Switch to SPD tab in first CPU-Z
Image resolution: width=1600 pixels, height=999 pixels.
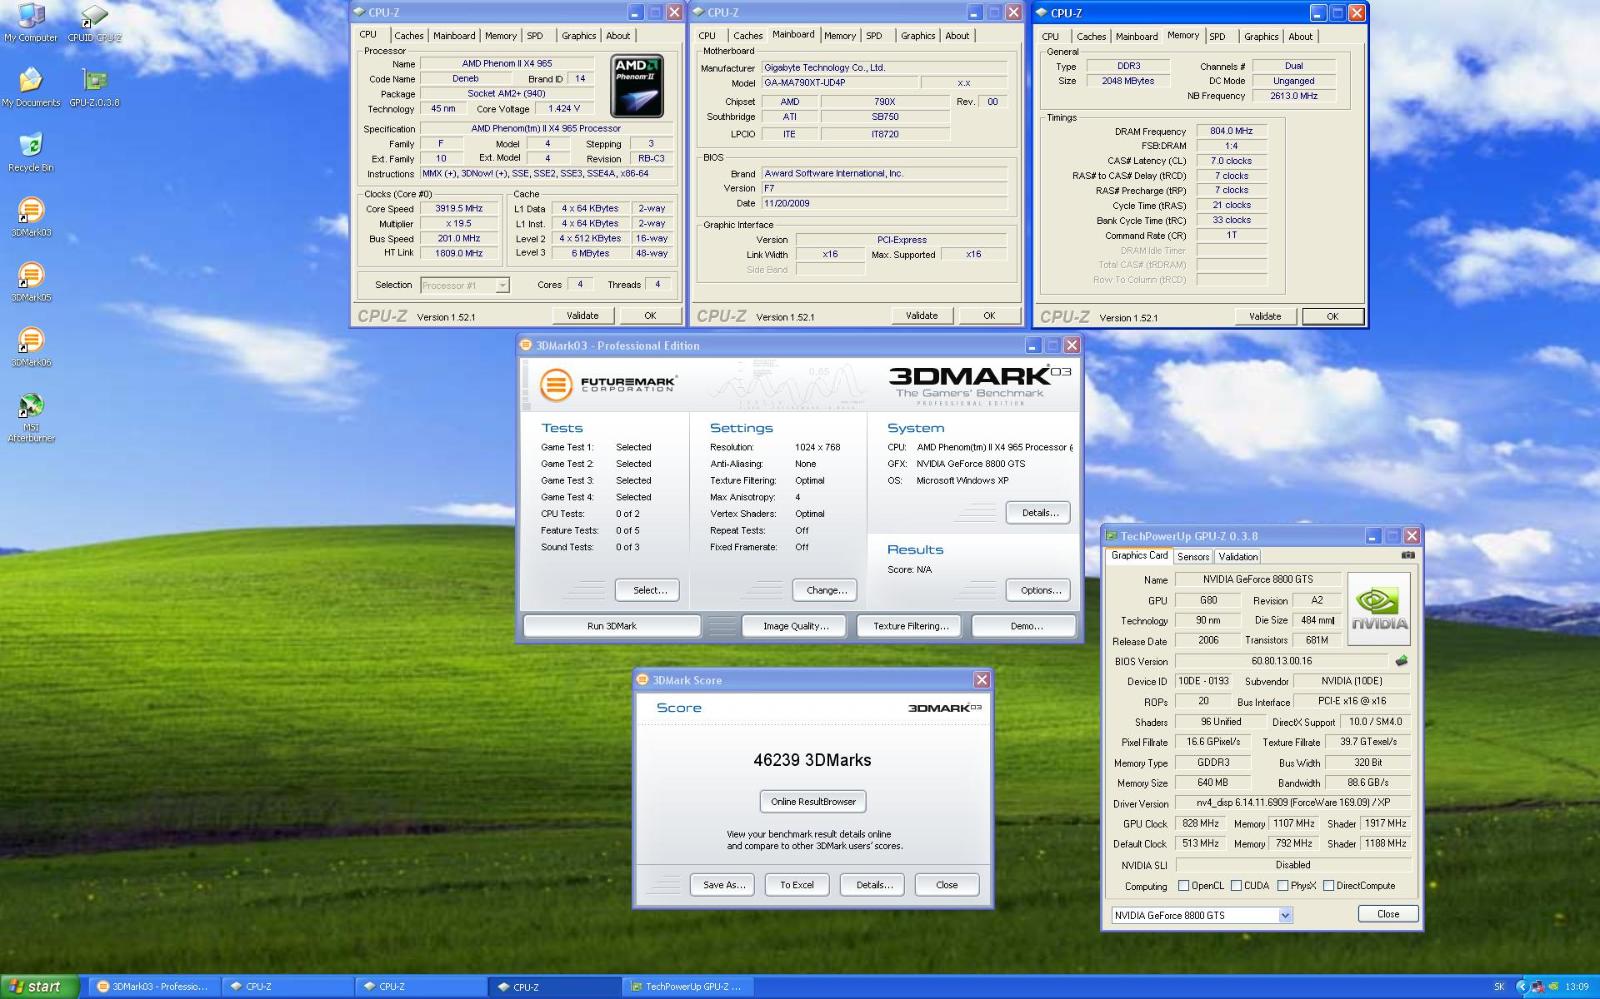click(x=535, y=36)
